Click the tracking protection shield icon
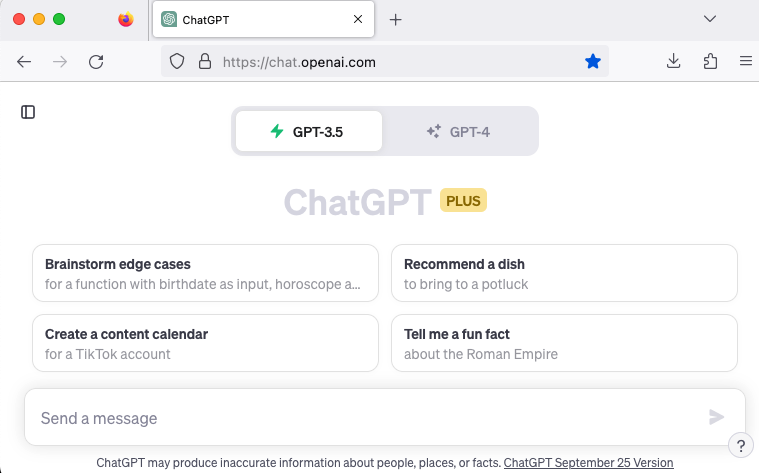The width and height of the screenshot is (759, 473). coord(177,62)
